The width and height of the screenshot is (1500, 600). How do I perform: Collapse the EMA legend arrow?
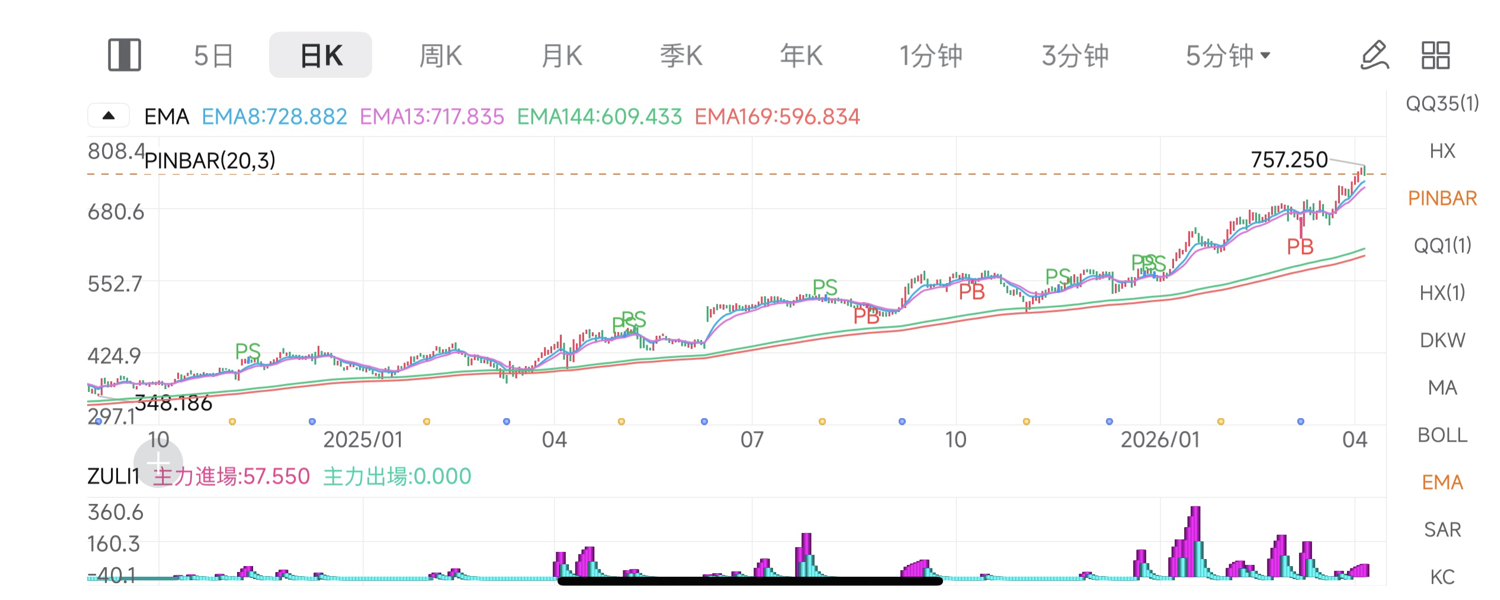pos(109,116)
